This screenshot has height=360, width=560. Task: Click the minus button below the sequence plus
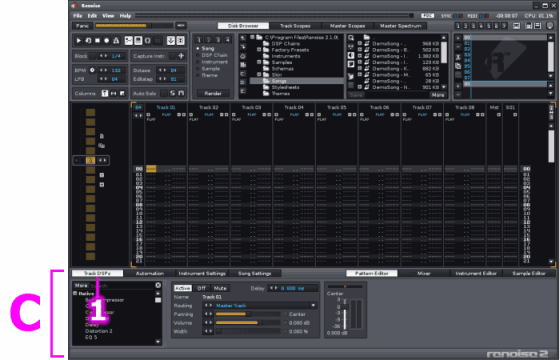459,47
